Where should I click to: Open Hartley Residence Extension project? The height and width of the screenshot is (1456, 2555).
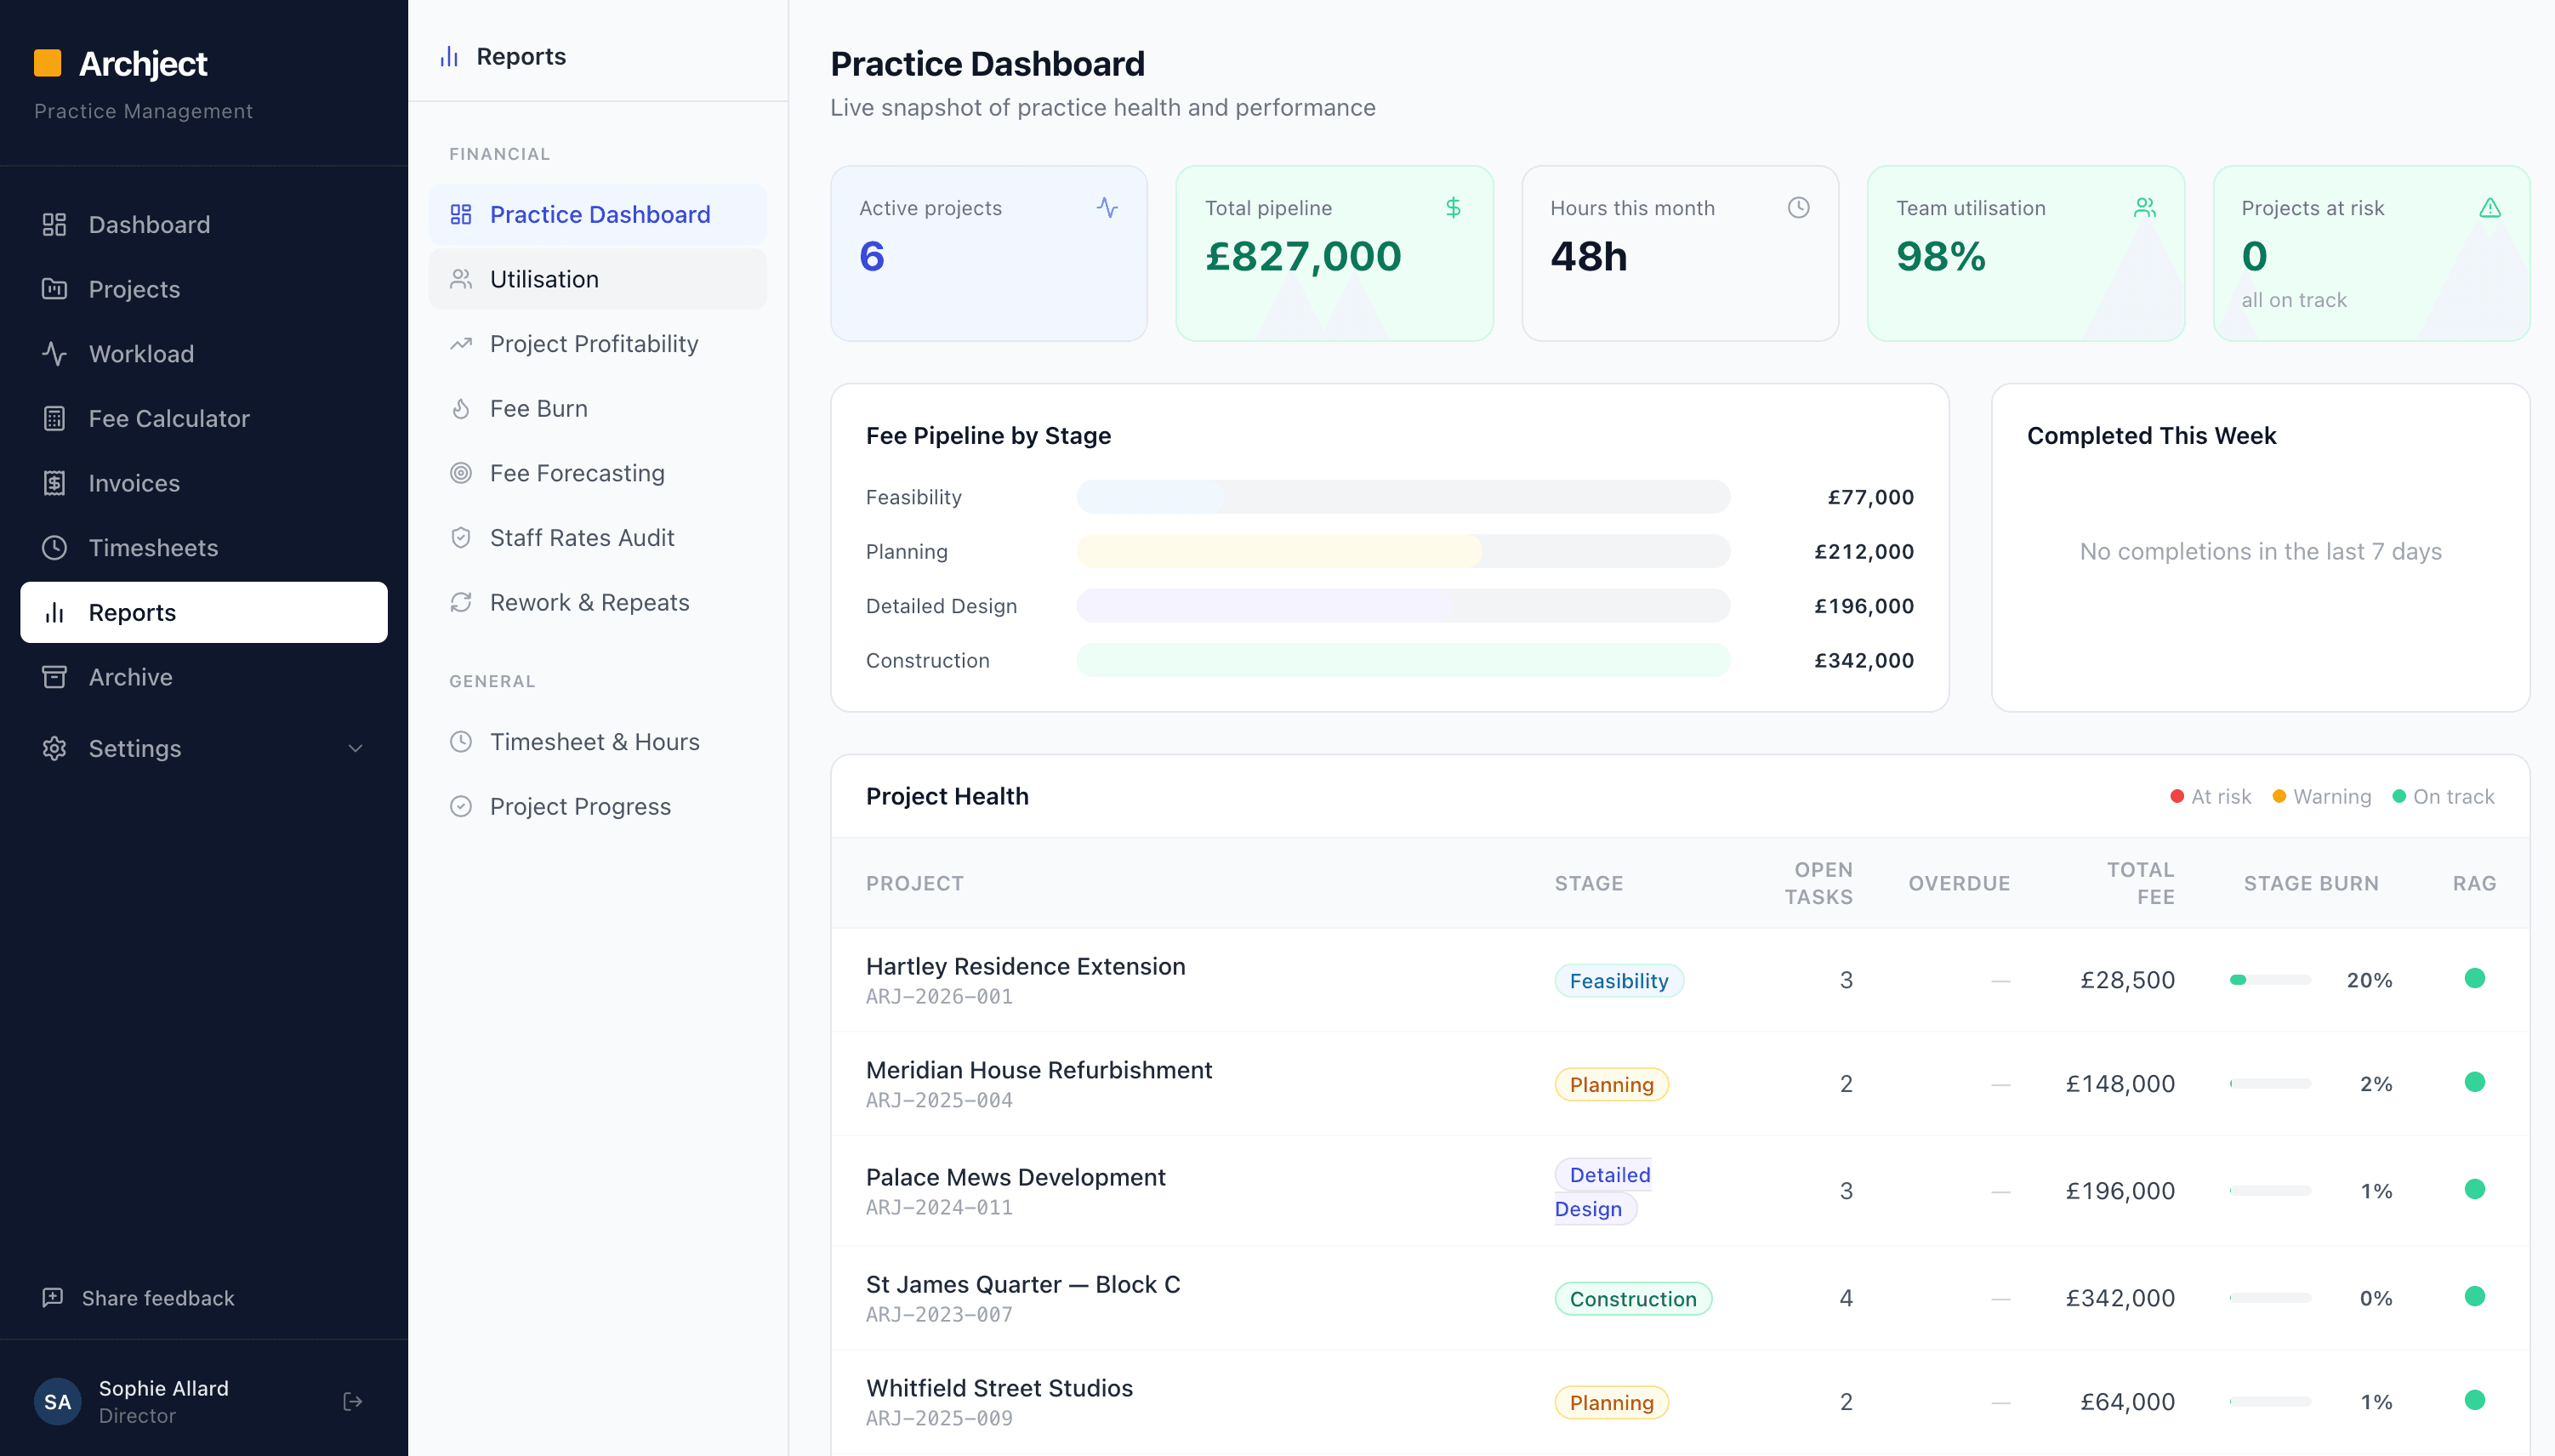pos(1025,966)
